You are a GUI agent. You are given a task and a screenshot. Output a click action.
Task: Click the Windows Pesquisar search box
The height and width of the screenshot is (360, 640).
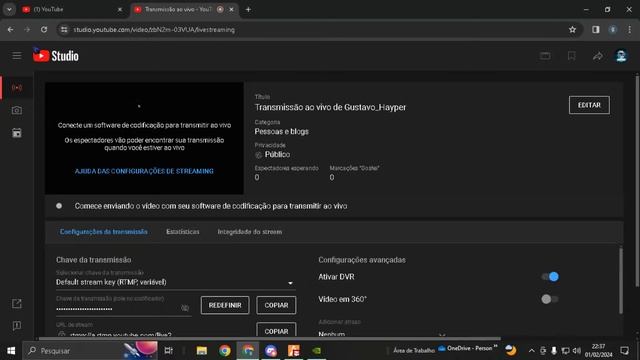(x=90, y=351)
